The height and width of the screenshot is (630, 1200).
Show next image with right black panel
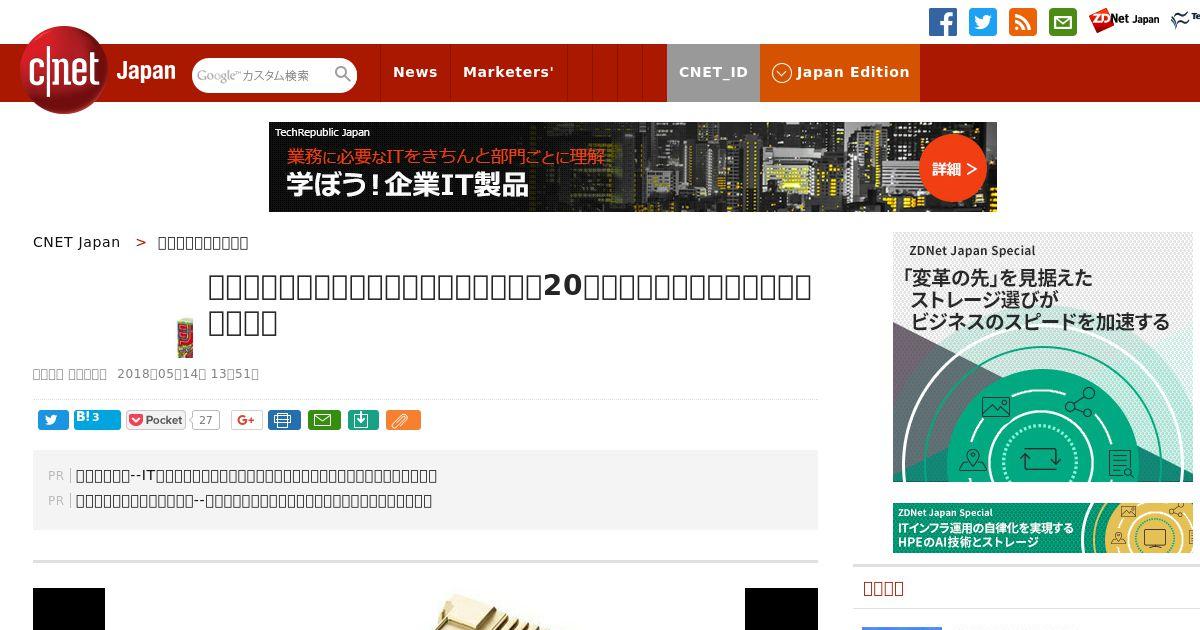coord(781,609)
